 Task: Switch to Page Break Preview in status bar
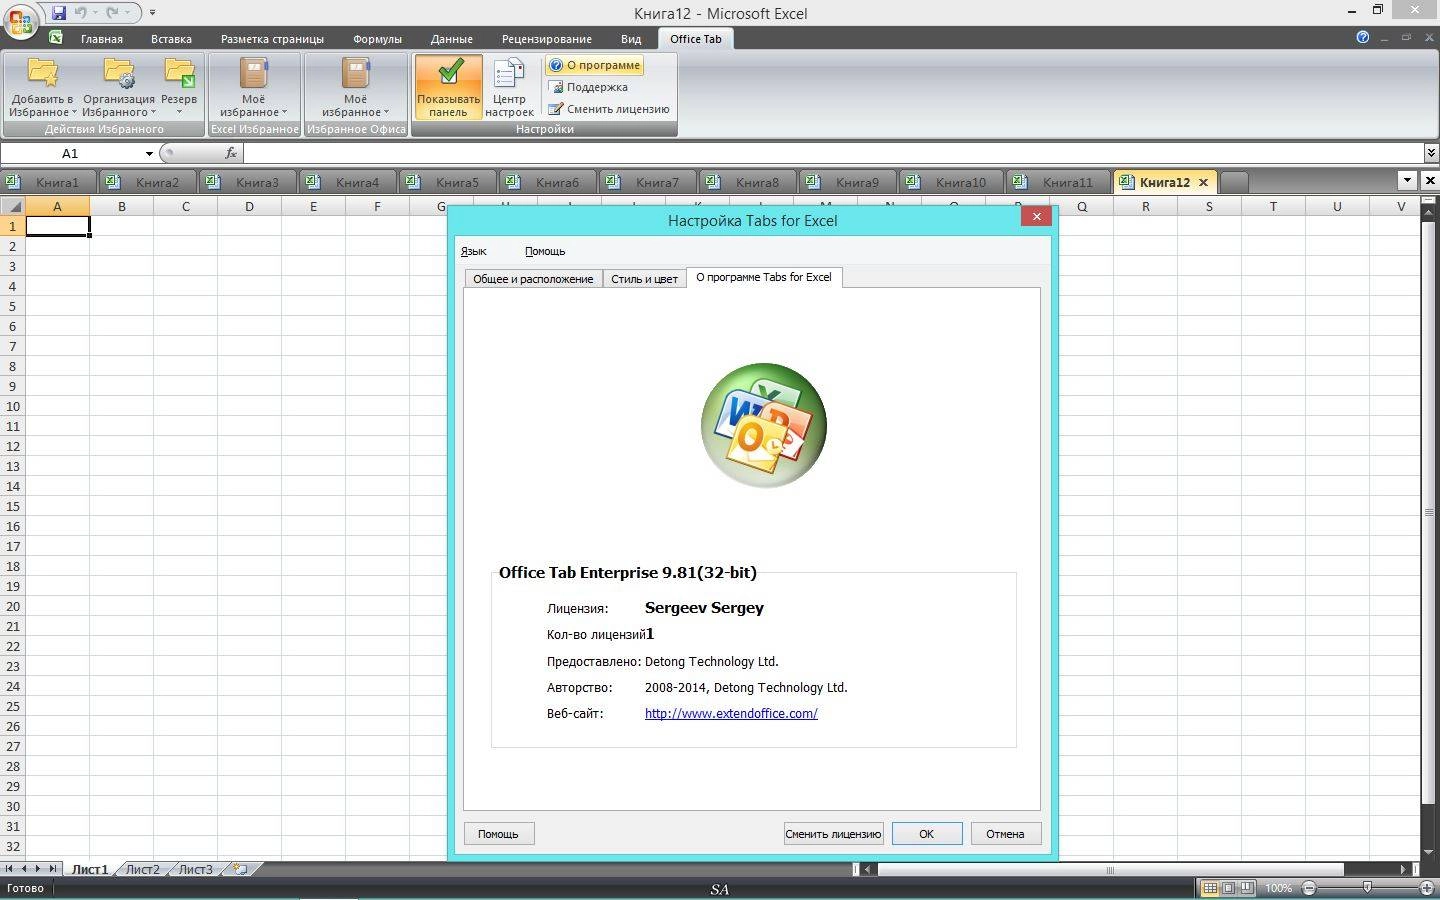point(1248,888)
